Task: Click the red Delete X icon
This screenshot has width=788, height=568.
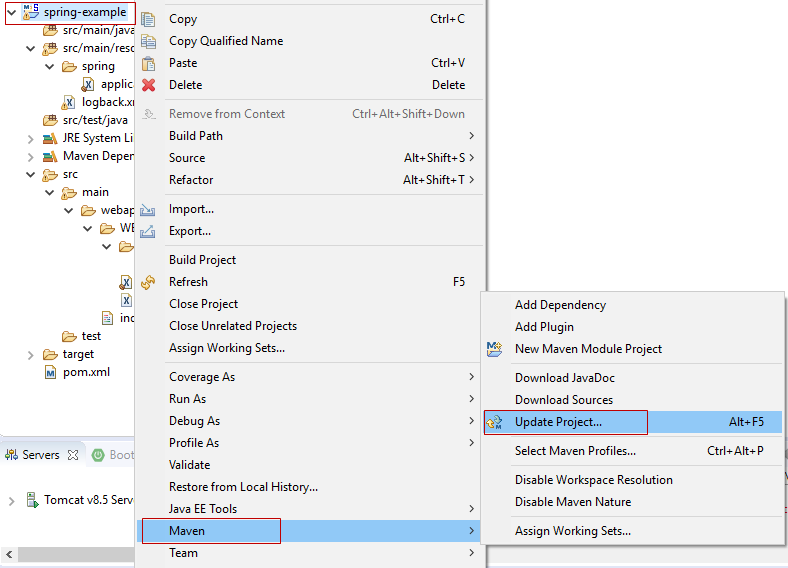Action: (148, 85)
